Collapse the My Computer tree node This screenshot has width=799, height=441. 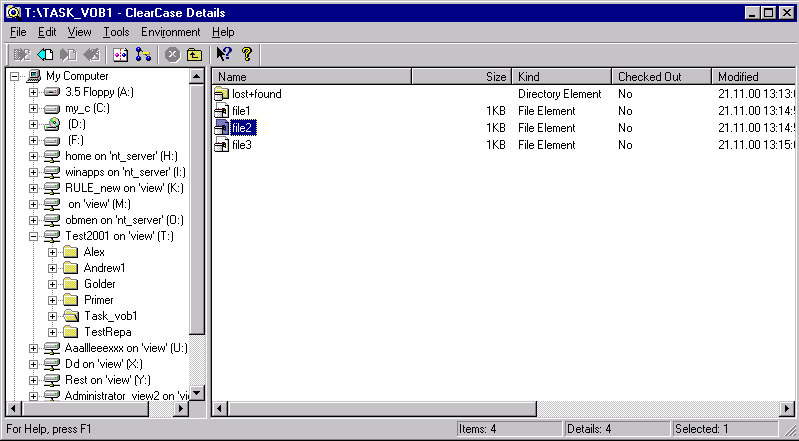coord(15,76)
